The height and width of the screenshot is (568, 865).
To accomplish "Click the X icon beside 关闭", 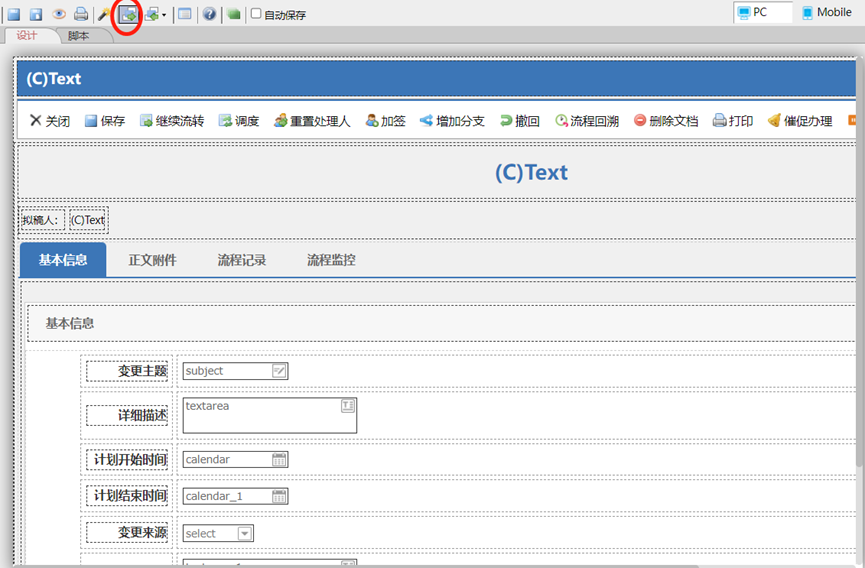I will 35,120.
